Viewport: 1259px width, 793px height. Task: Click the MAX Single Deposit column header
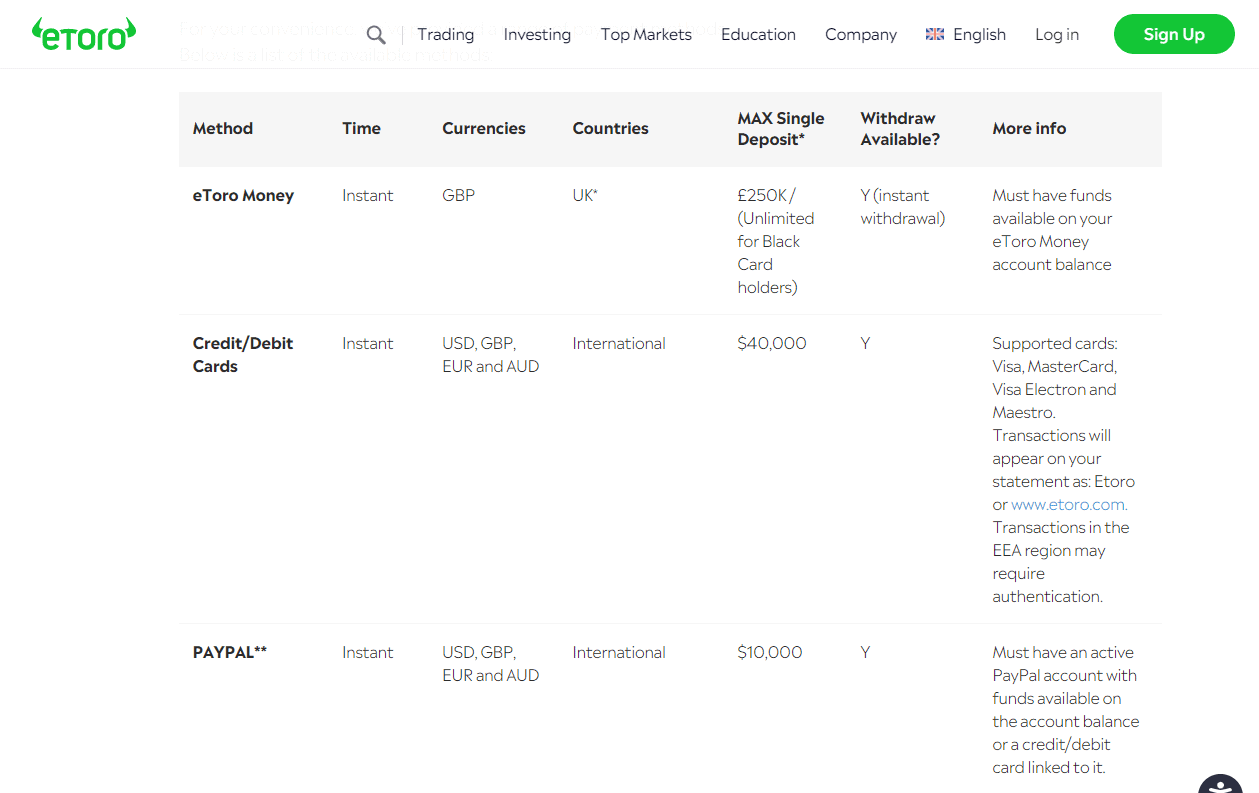tap(780, 129)
